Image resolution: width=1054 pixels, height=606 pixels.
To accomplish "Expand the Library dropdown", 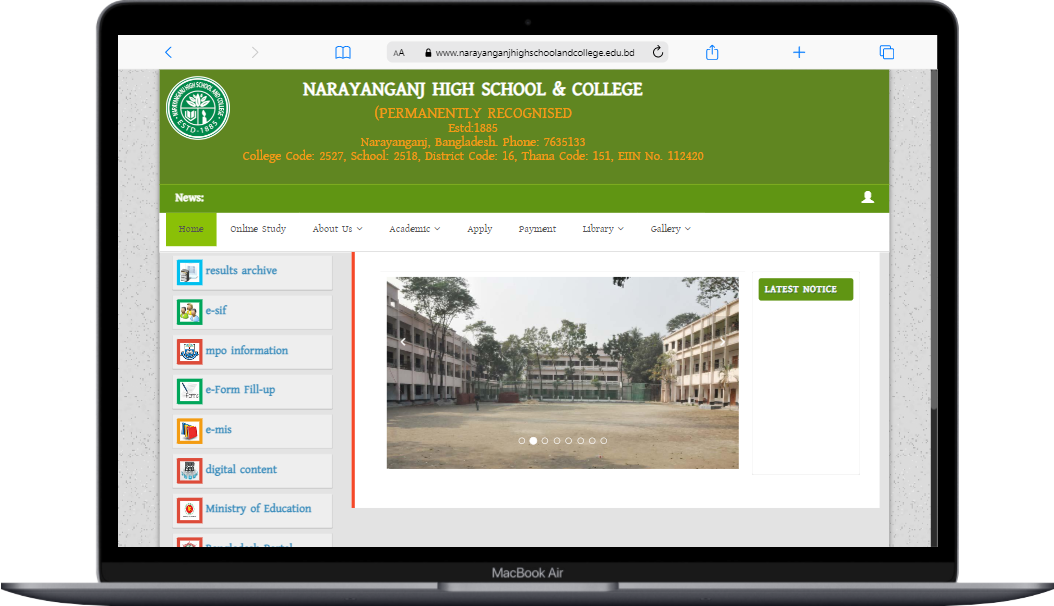I will pyautogui.click(x=602, y=229).
